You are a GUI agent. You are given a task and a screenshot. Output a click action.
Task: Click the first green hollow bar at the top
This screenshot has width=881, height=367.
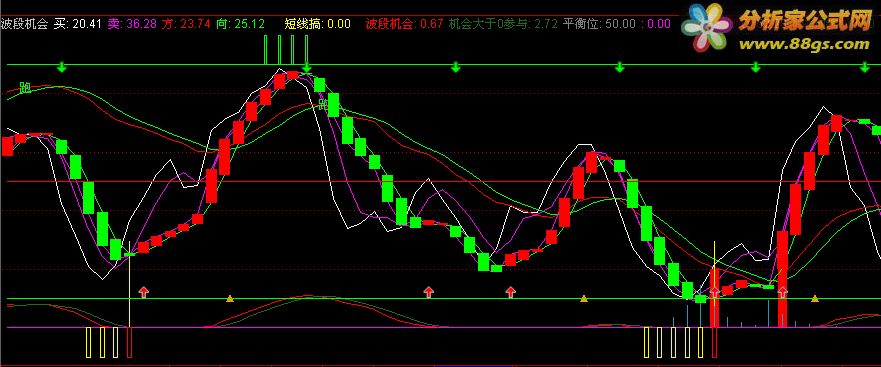point(265,49)
